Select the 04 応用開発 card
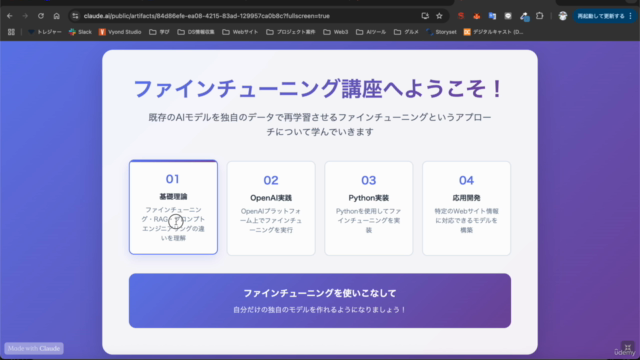The height and width of the screenshot is (360, 640). pyautogui.click(x=466, y=208)
